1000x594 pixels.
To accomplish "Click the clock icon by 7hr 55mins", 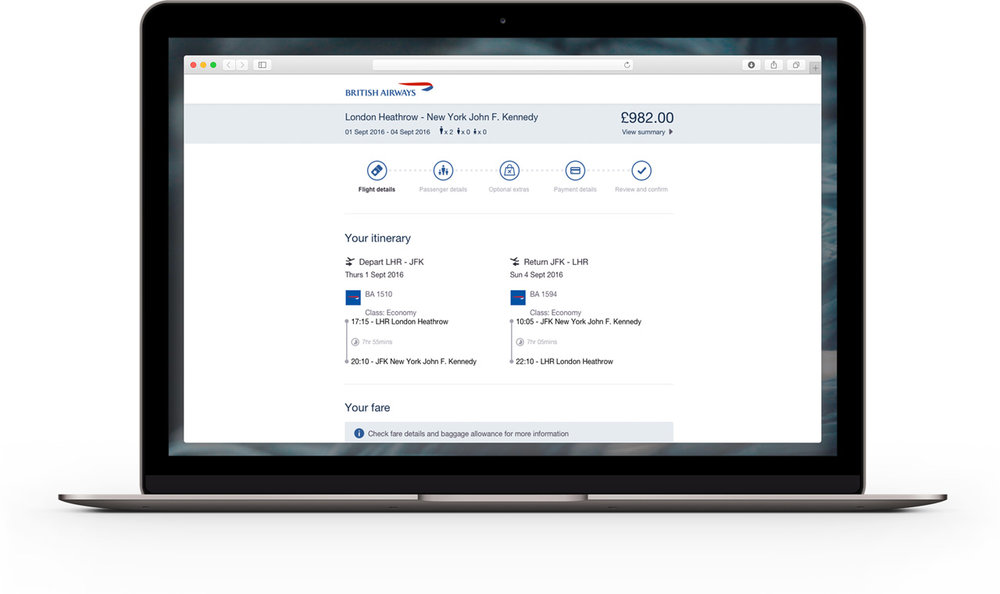I will click(x=355, y=342).
